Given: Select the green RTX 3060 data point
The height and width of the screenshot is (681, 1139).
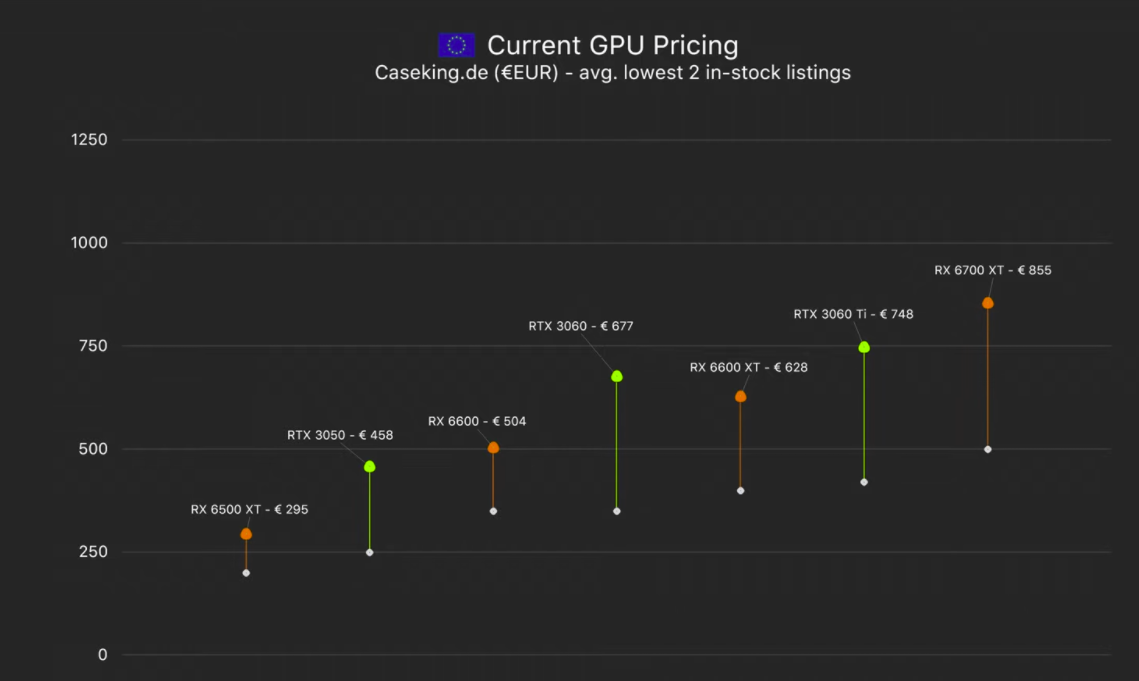Looking at the screenshot, I should 617,376.
